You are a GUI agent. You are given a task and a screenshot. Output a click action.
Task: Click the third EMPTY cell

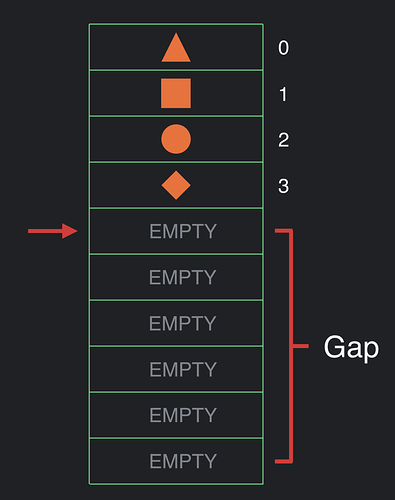176,323
